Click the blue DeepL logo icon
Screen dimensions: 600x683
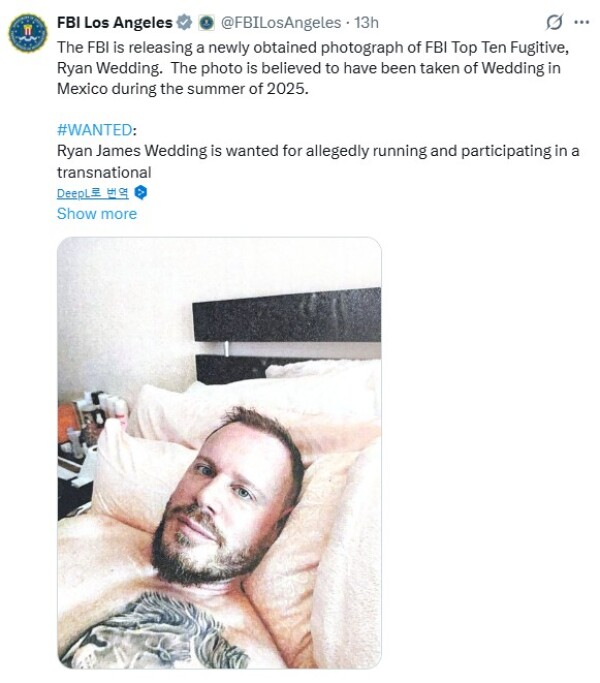click(140, 192)
